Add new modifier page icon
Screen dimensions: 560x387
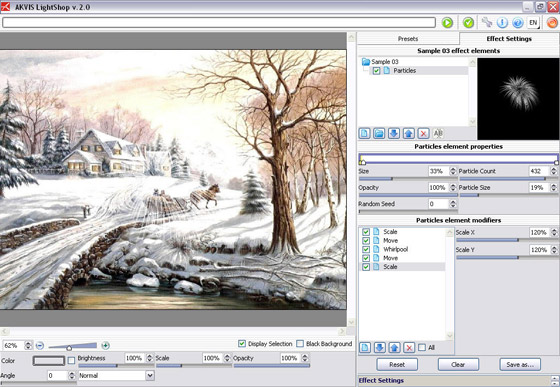point(365,347)
